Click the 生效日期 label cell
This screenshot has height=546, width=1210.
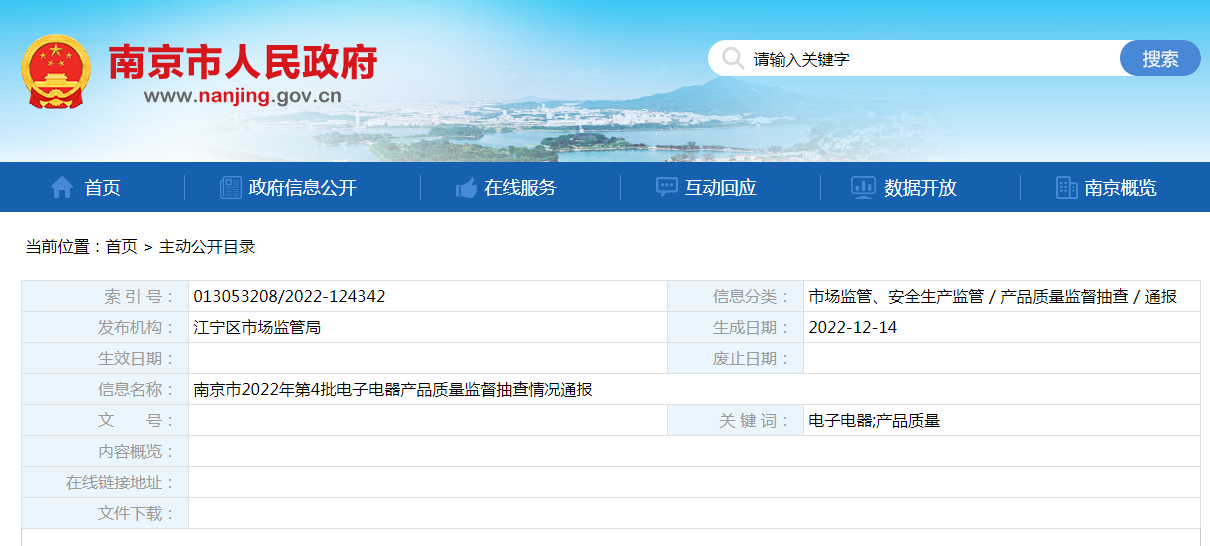click(x=105, y=358)
